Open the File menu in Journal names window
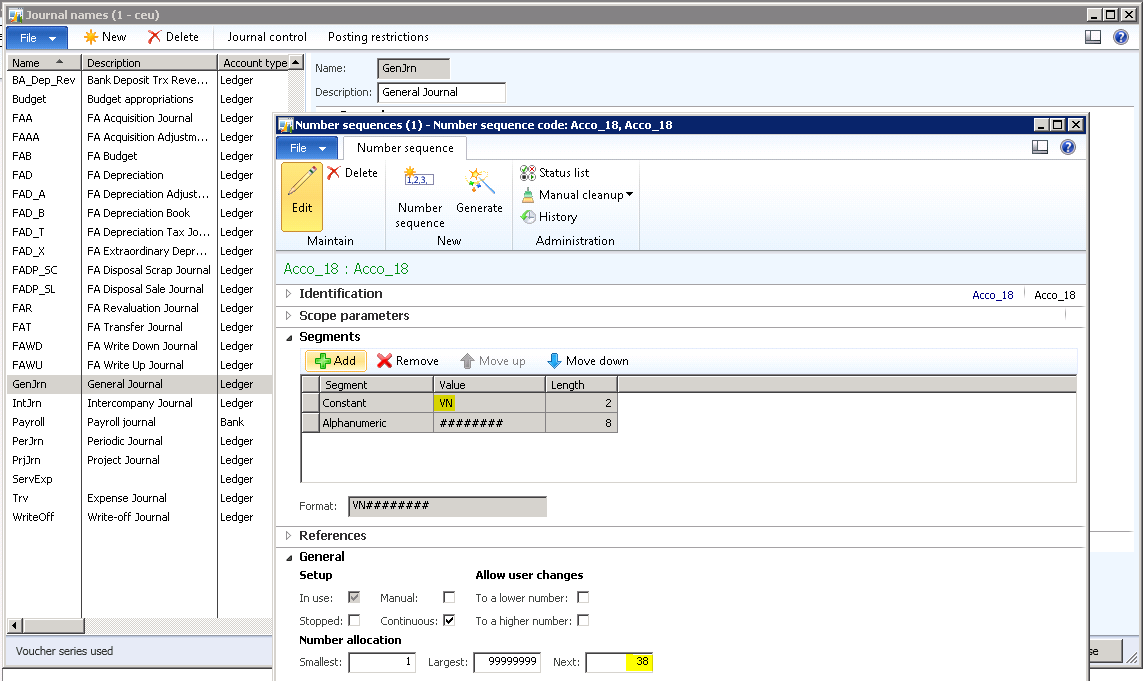1143x681 pixels. click(x=37, y=37)
